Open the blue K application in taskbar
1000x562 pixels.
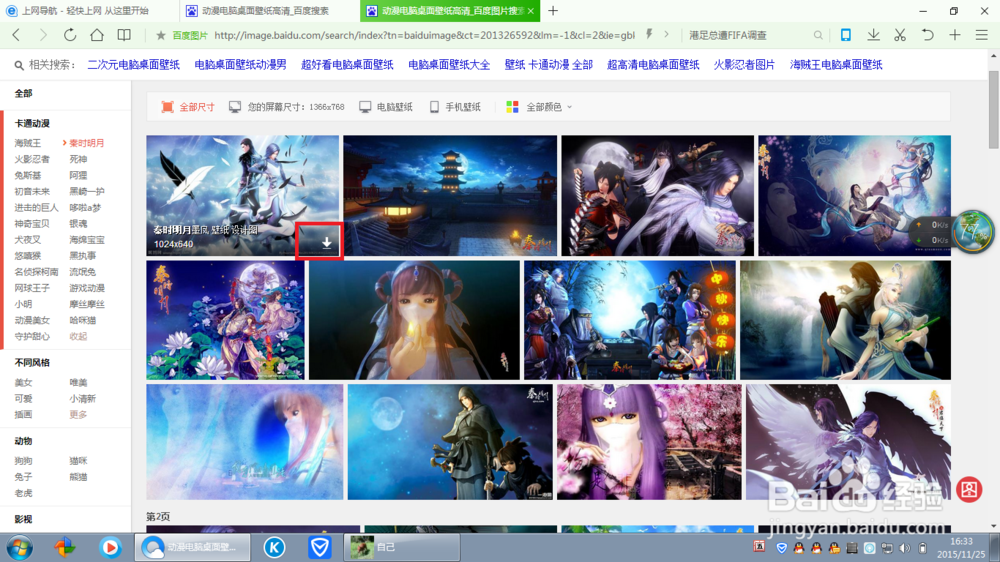[274, 547]
